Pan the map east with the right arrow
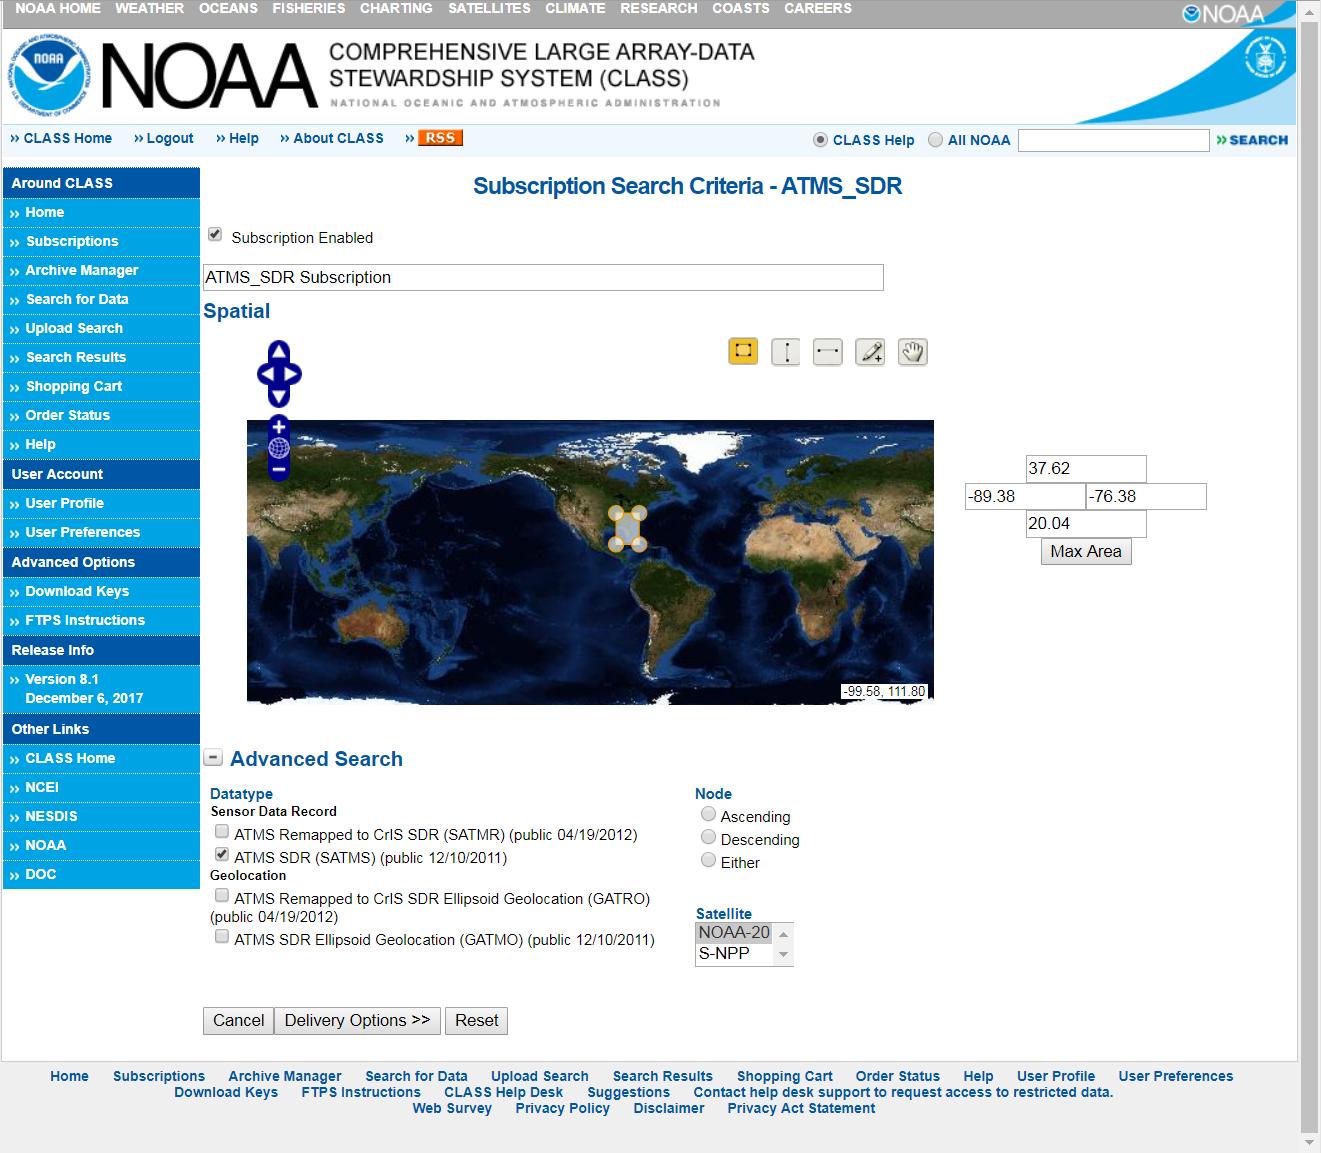The image size is (1321, 1153). tap(294, 374)
